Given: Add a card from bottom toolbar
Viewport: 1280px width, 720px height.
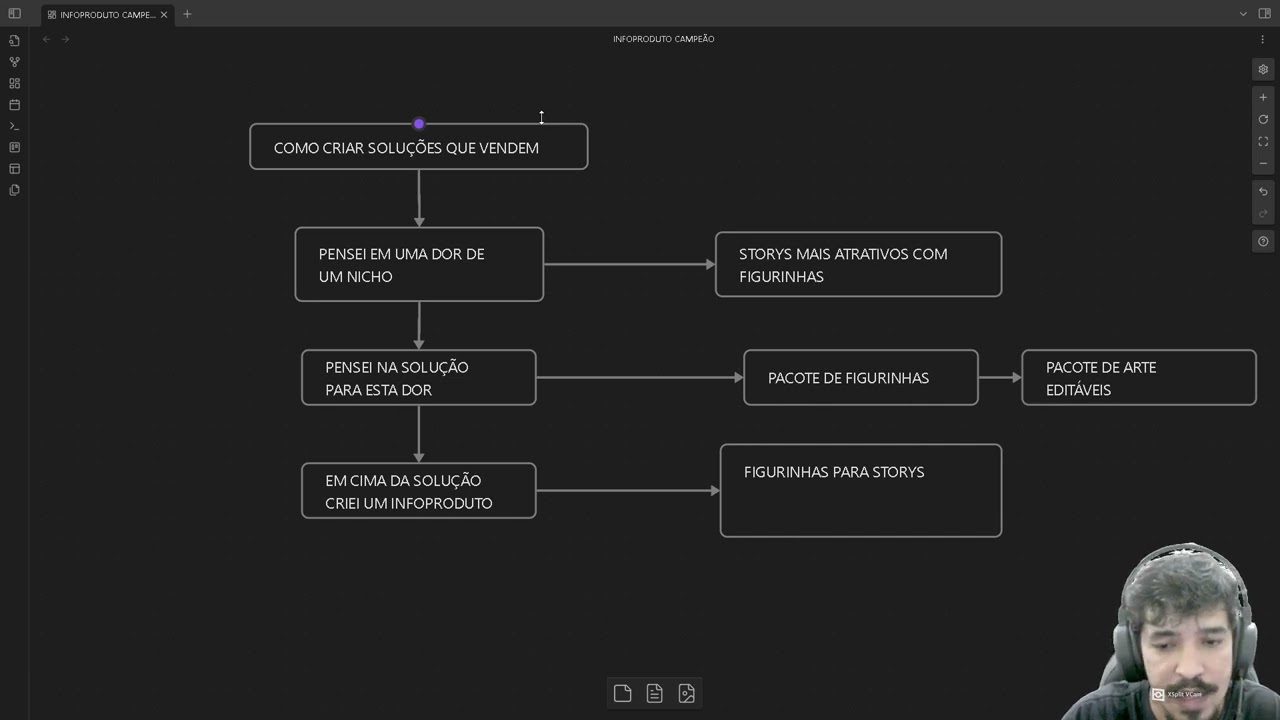Looking at the screenshot, I should click(x=622, y=693).
